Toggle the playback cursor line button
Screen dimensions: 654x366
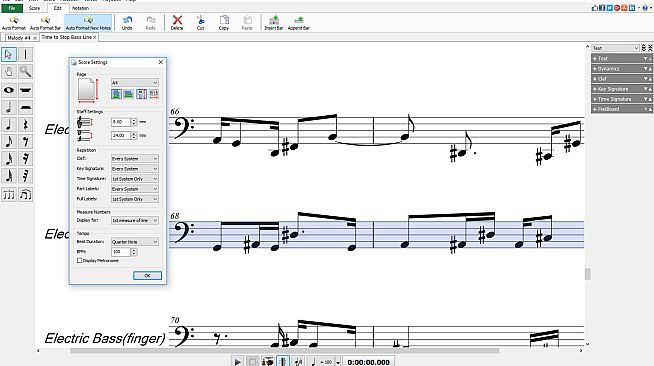click(x=283, y=362)
